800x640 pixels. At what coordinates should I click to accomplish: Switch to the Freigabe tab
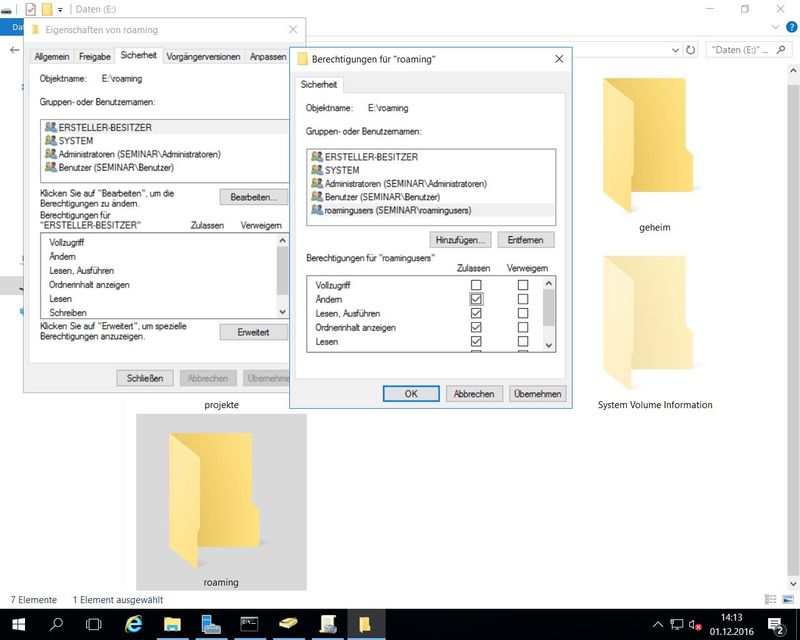point(94,57)
